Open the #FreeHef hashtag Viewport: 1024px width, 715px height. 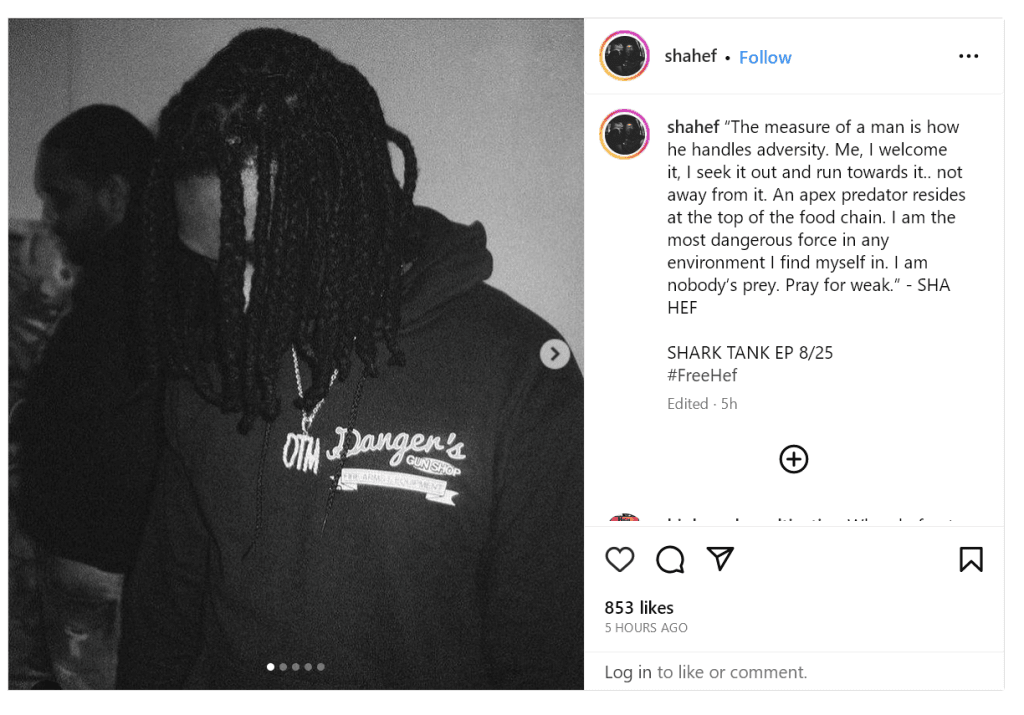pos(702,375)
